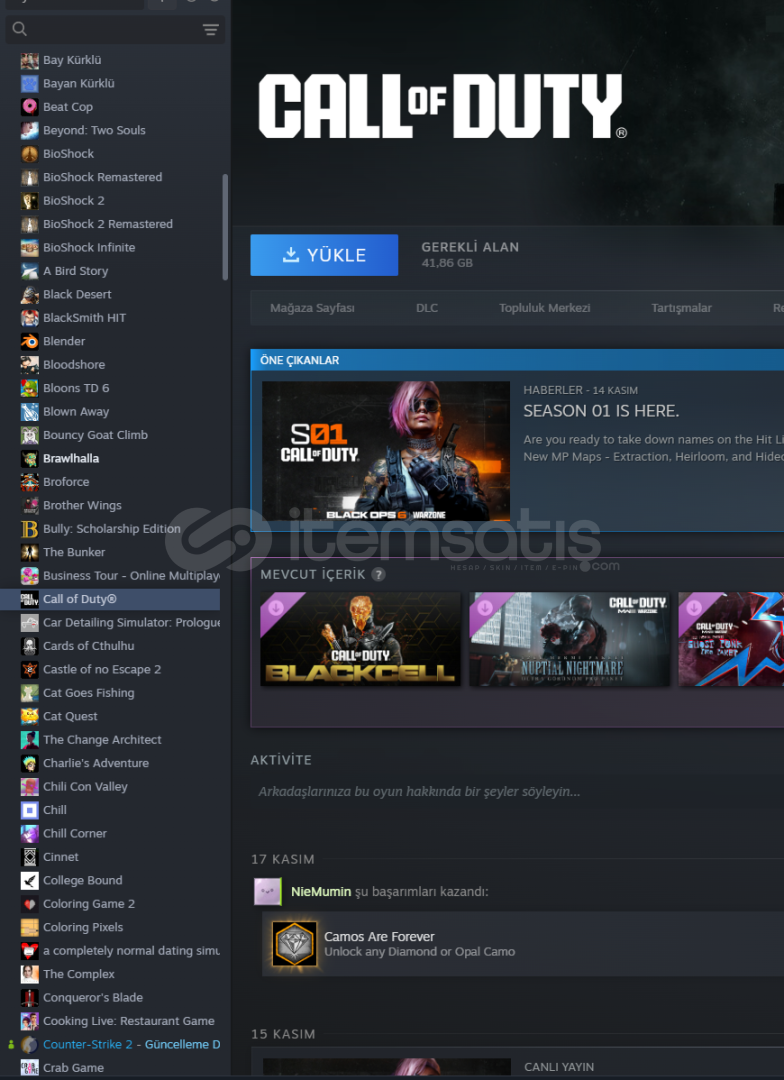The height and width of the screenshot is (1080, 784).
Task: Open the DLC tab
Action: coord(426,308)
